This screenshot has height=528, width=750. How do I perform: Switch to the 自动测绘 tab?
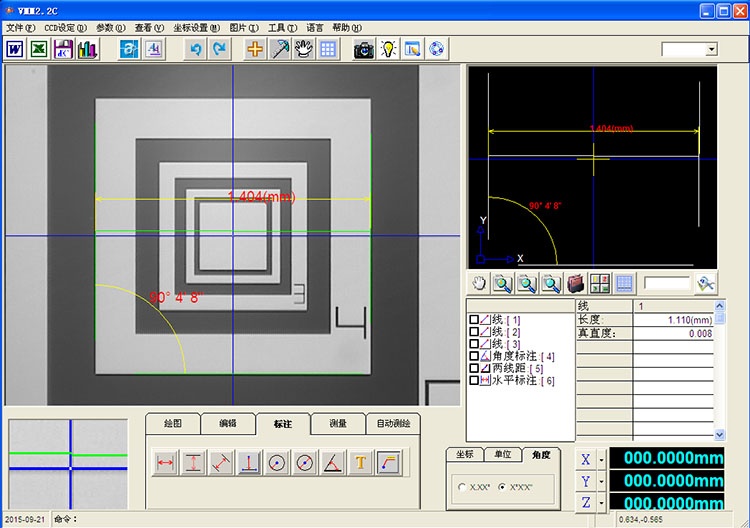(x=393, y=424)
